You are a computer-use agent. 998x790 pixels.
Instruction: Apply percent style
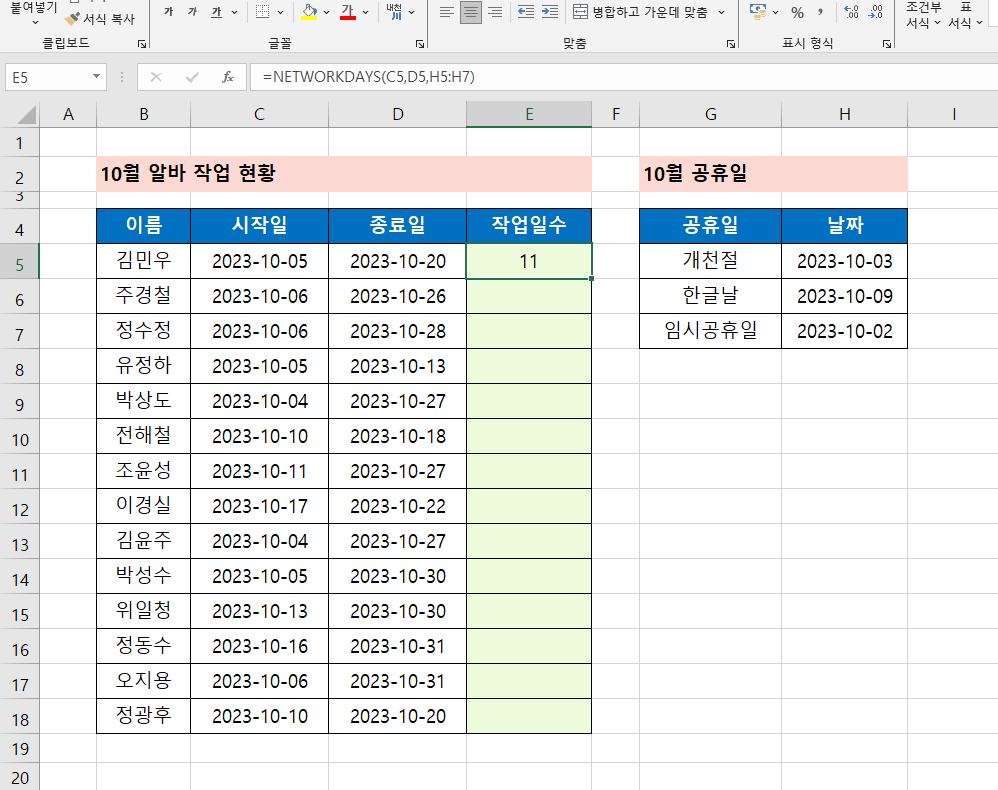[797, 12]
